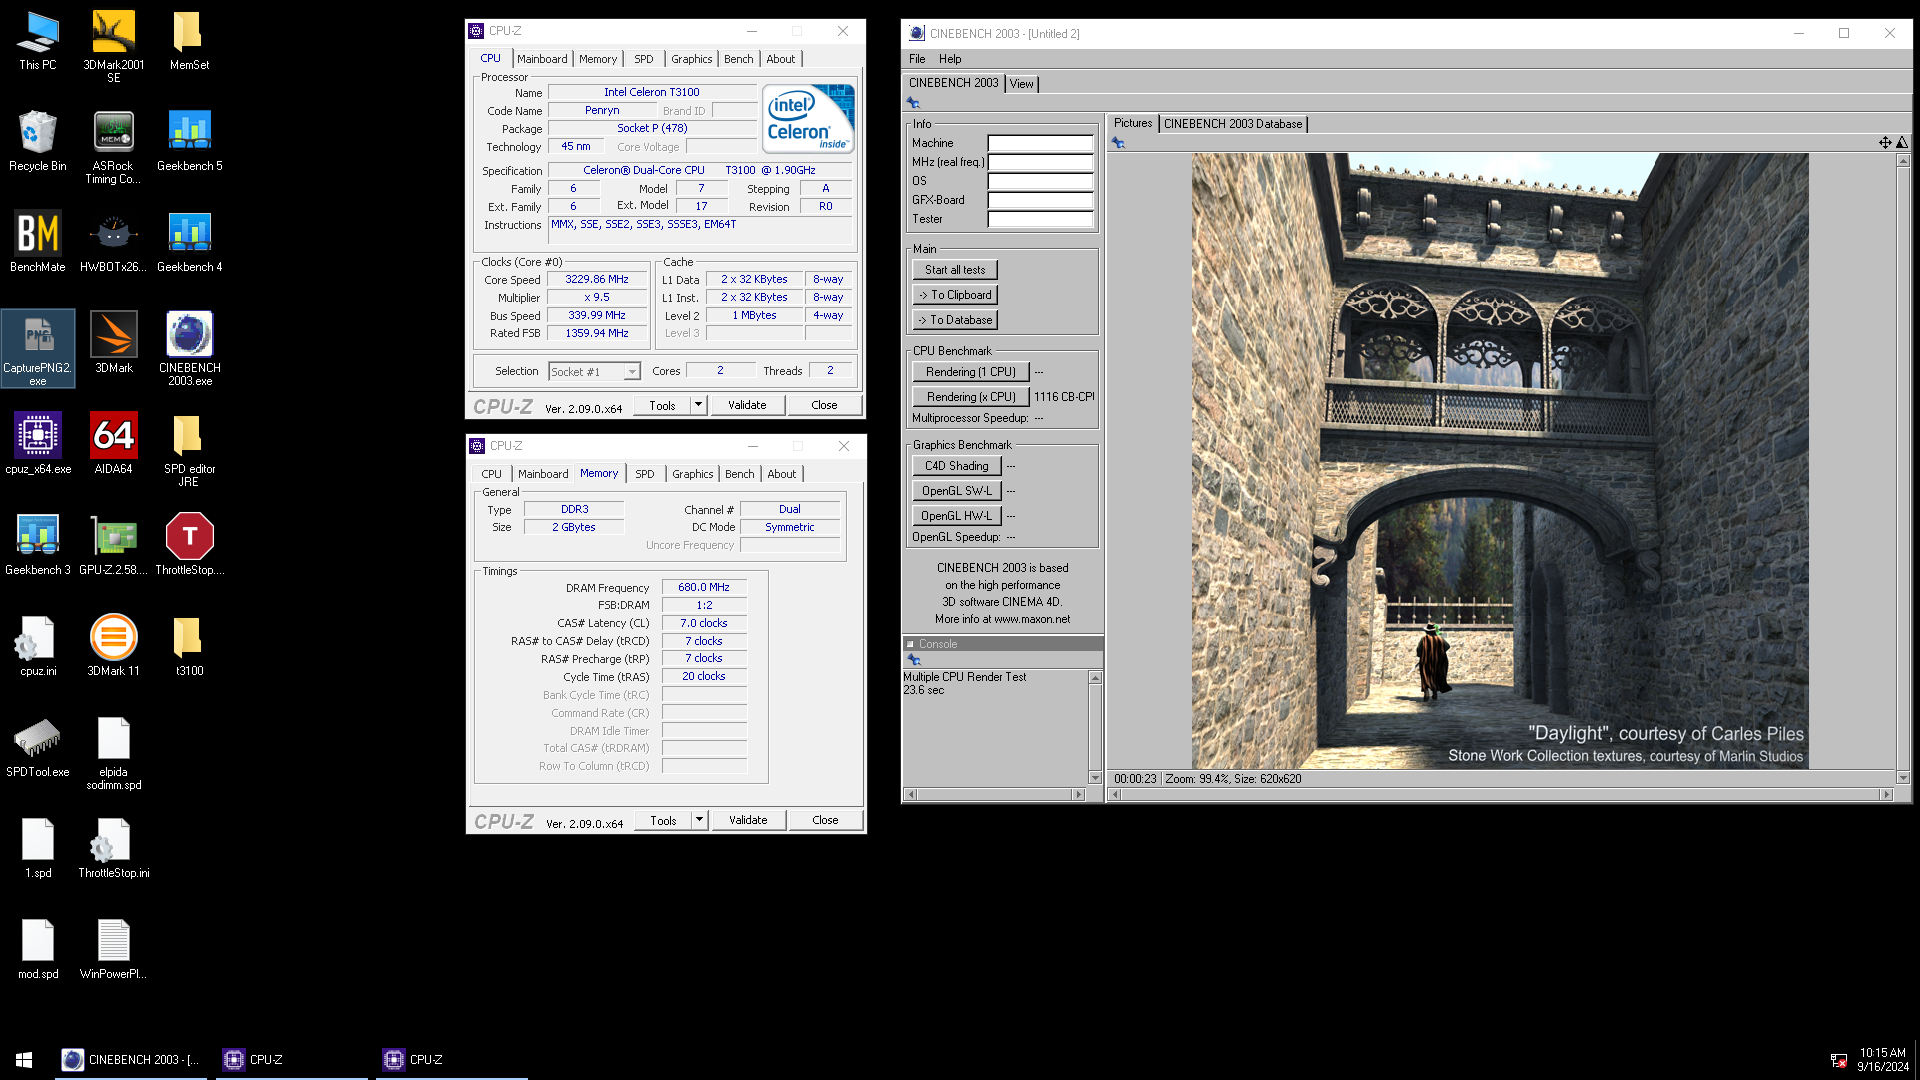This screenshot has width=1920, height=1080.
Task: Open the File menu in CINEBENCH
Action: click(x=917, y=59)
